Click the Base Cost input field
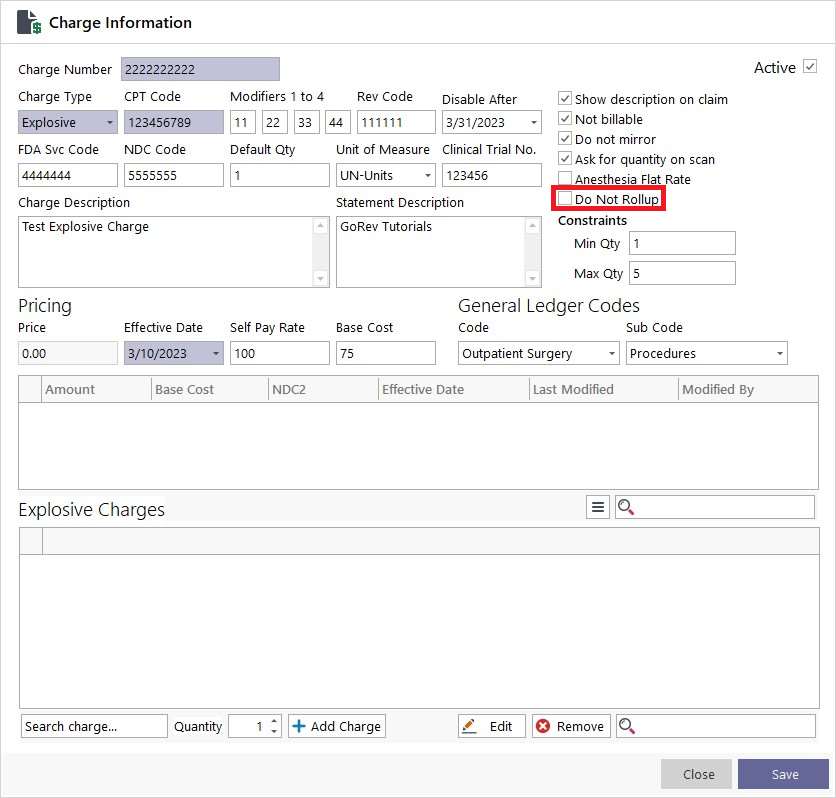Screen dimensions: 836x798 385,353
